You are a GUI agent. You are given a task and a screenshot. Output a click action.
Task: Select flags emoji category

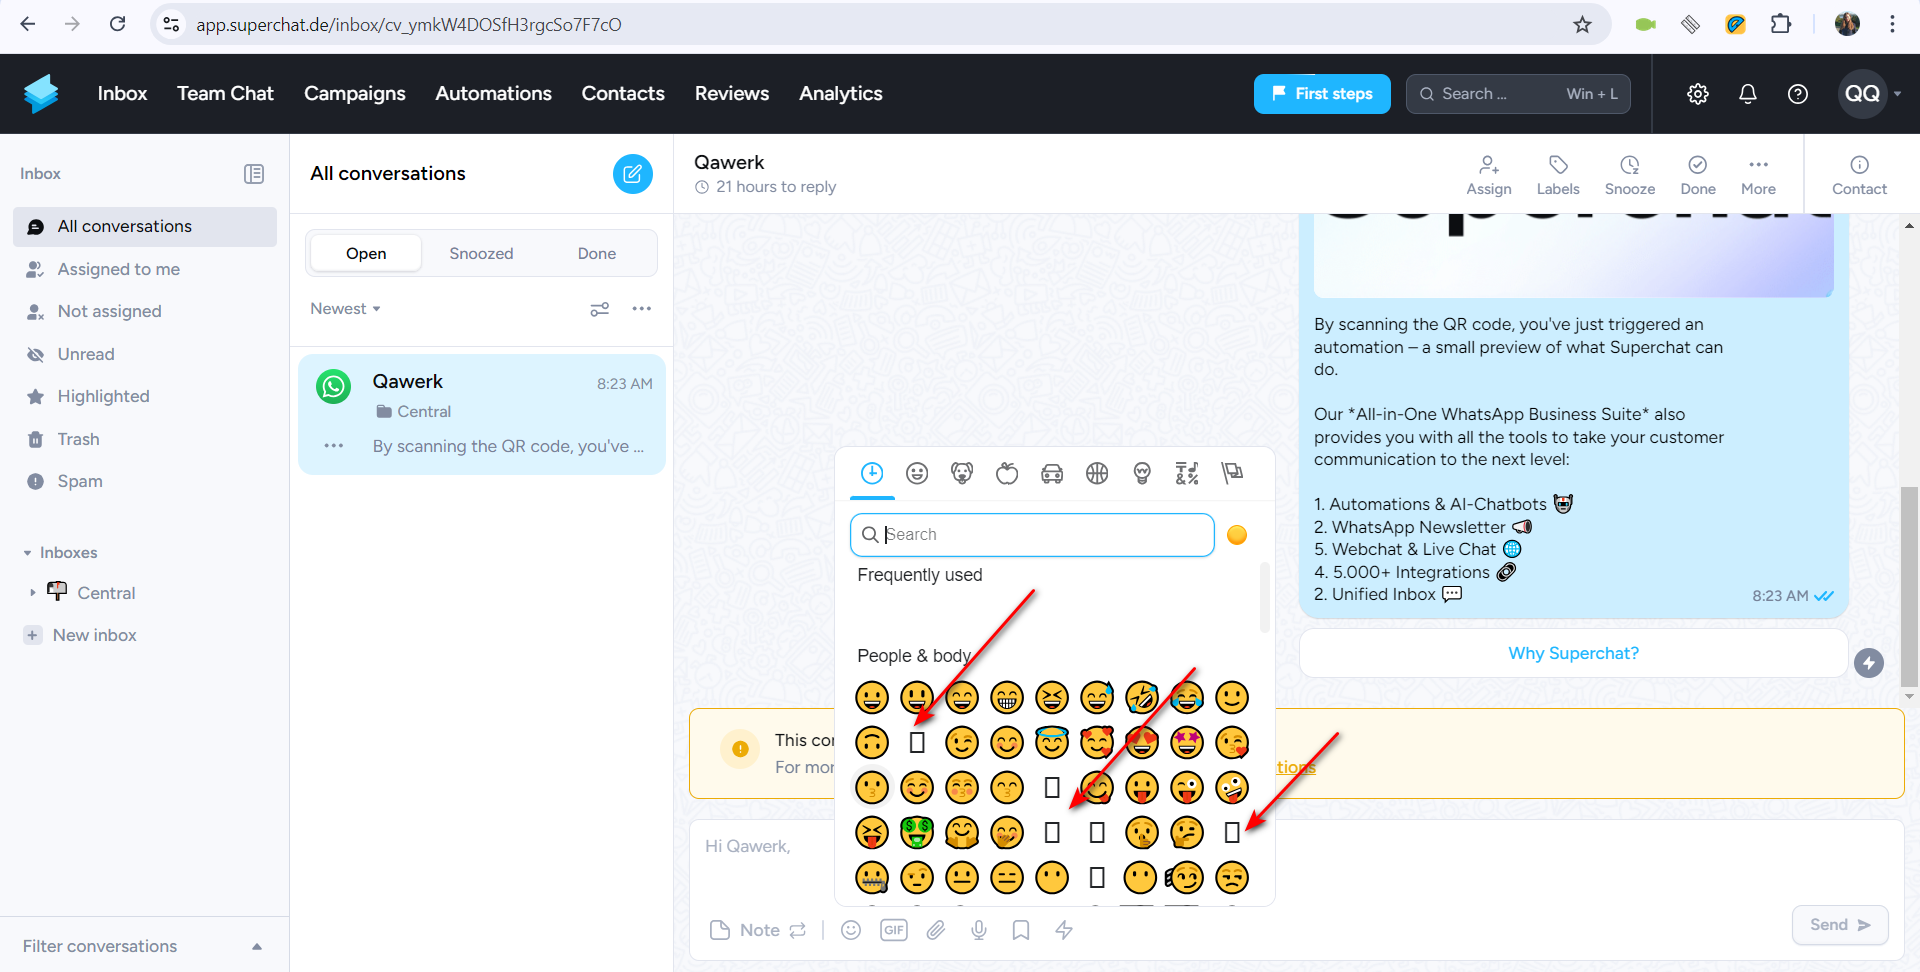pos(1232,473)
